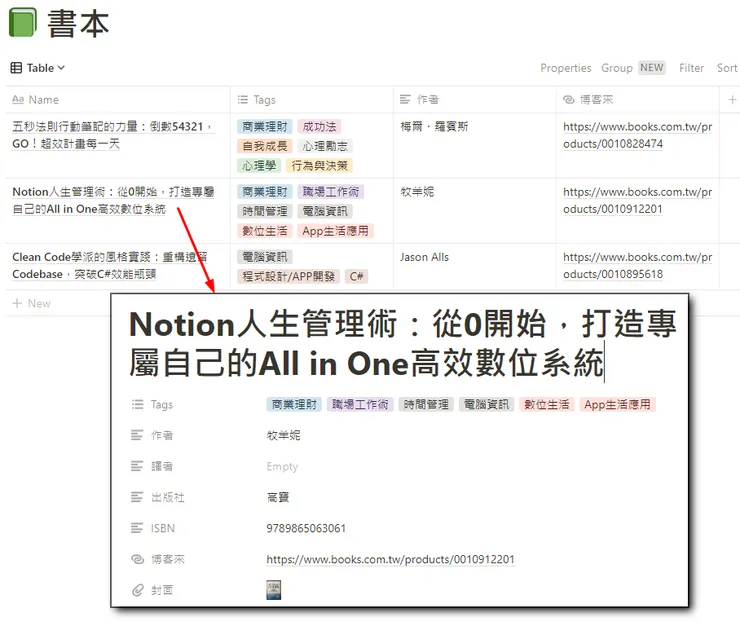The image size is (740, 622).
Task: Click the Tags property label in popup
Action: [x=162, y=404]
